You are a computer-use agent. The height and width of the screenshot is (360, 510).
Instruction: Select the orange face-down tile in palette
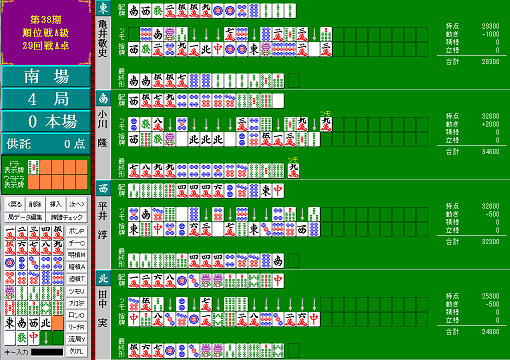pos(58,323)
